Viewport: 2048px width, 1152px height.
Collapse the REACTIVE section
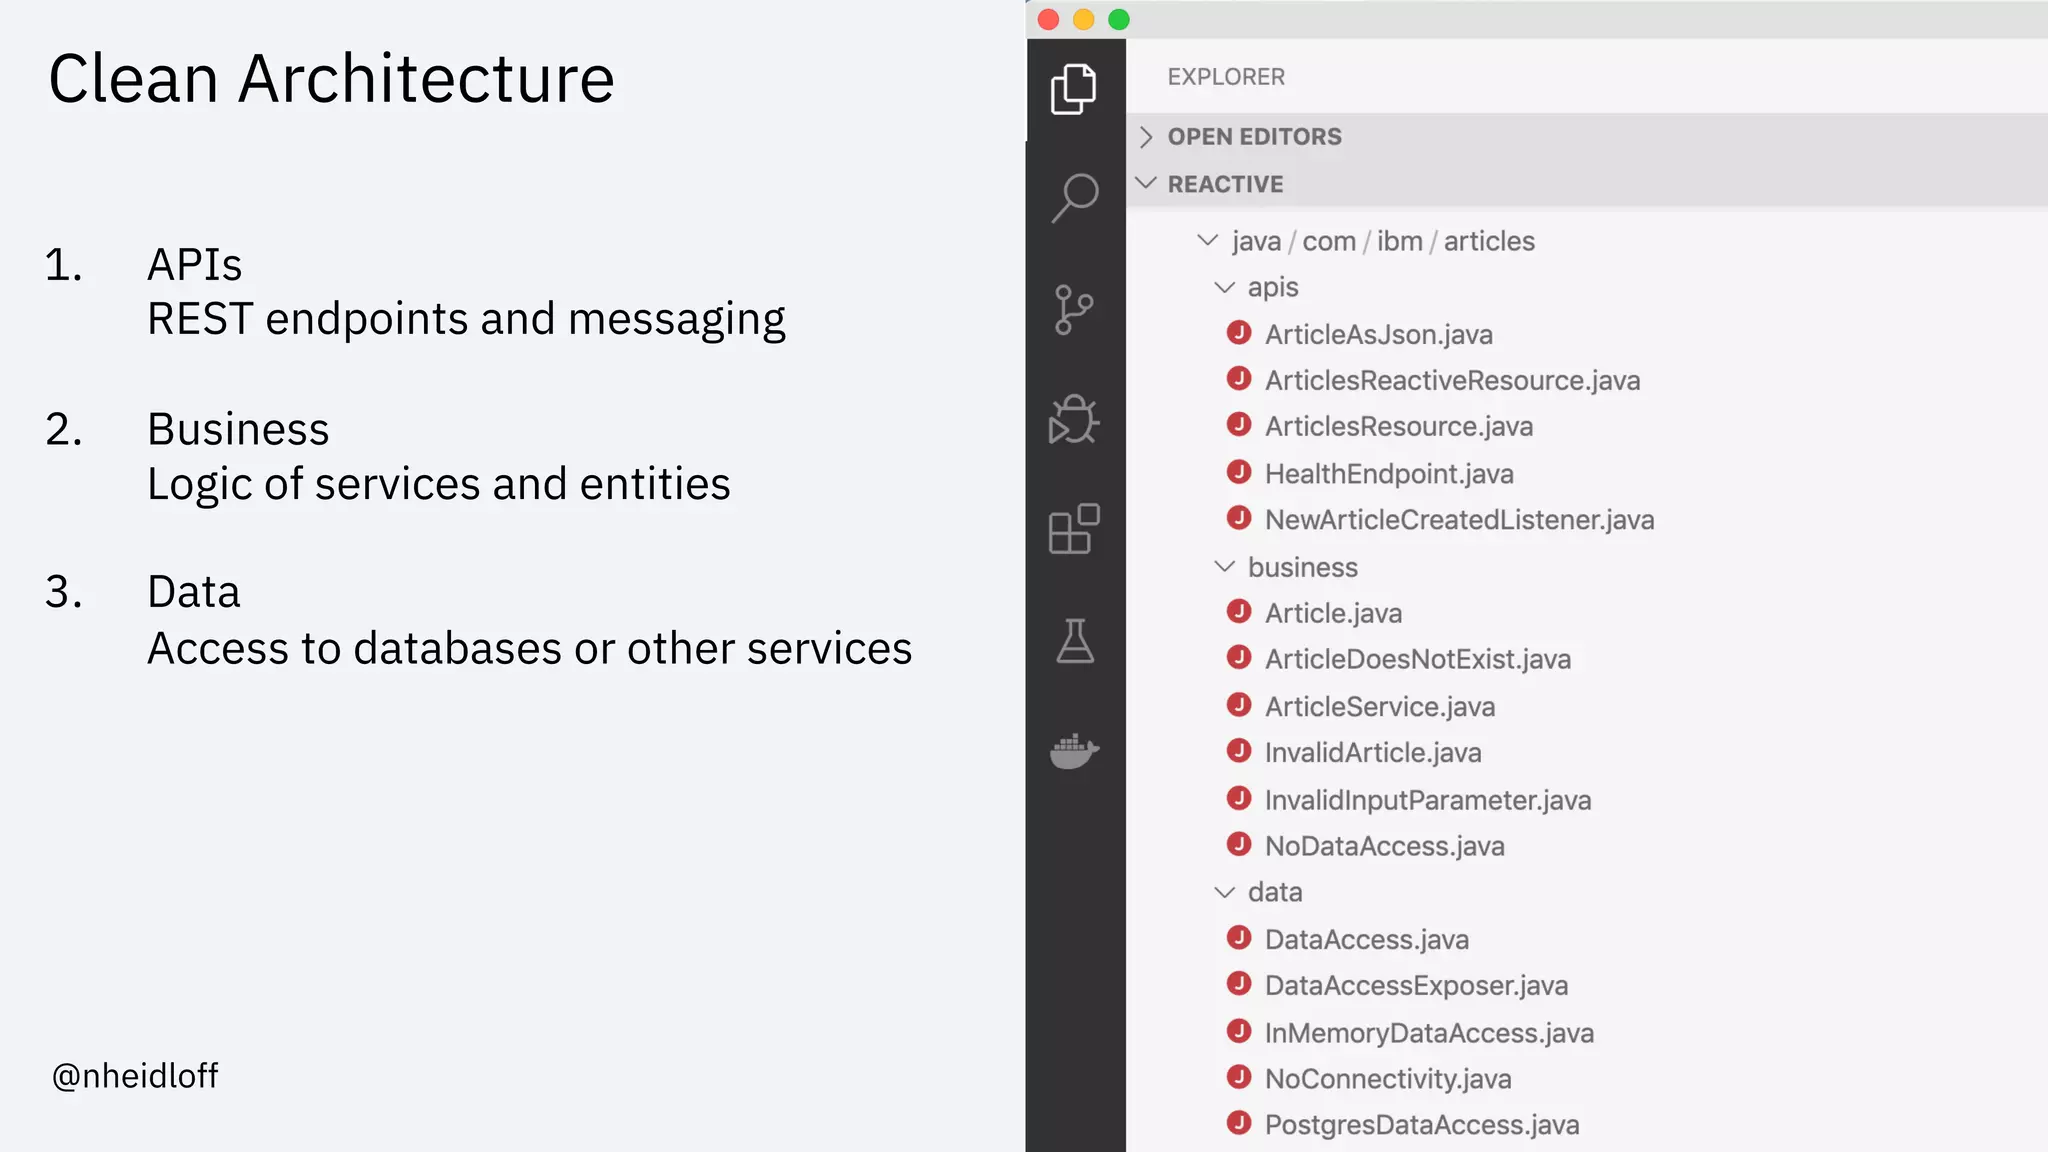coord(1146,183)
